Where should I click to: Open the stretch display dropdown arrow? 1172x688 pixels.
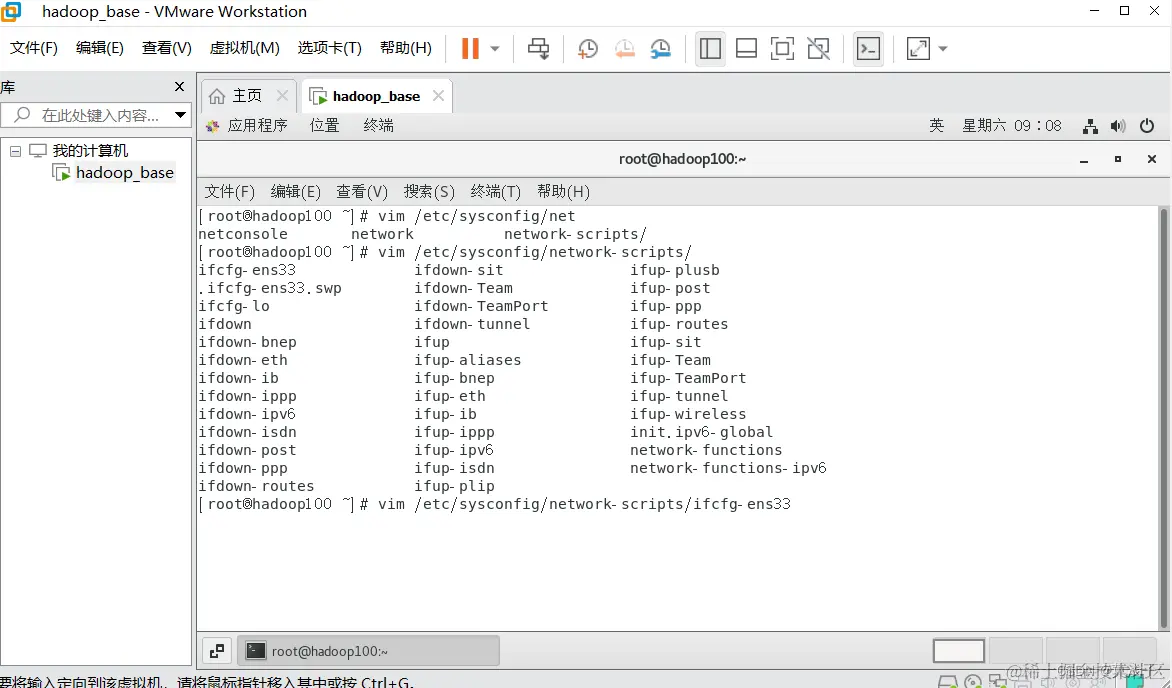943,49
